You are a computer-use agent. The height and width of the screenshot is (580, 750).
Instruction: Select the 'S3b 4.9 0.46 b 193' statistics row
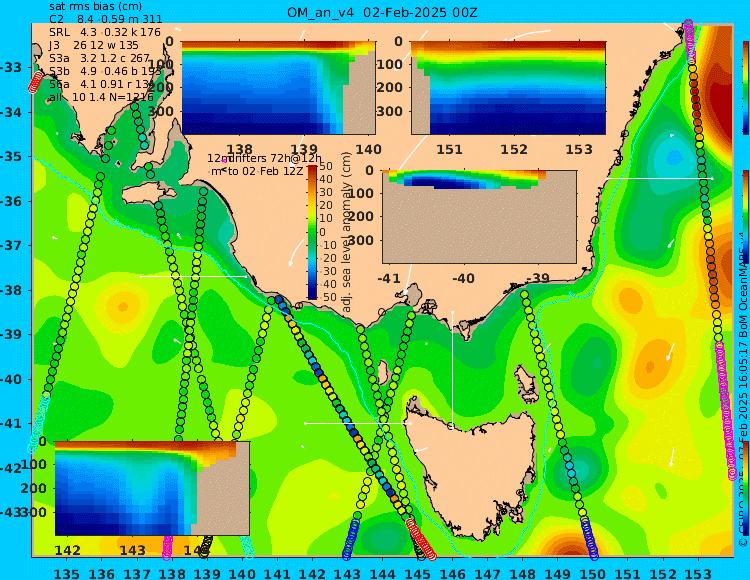click(105, 71)
